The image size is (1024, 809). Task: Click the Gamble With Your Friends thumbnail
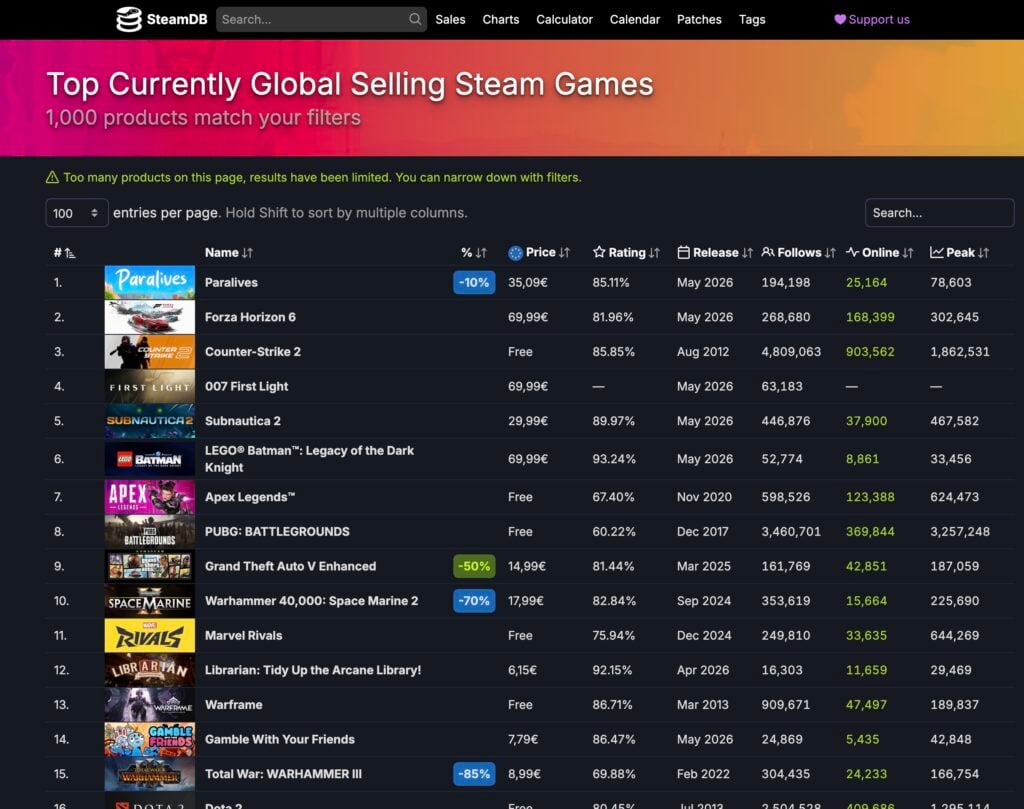tap(150, 739)
